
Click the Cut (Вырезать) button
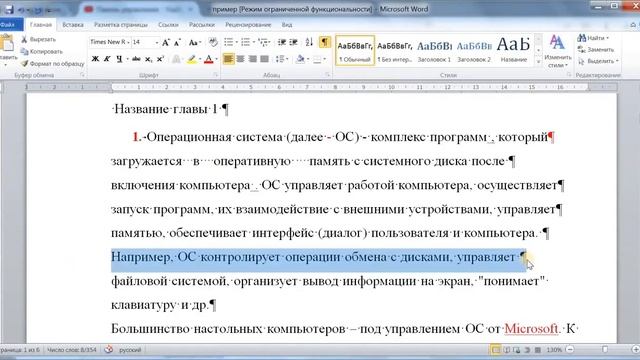pyautogui.click(x=38, y=40)
